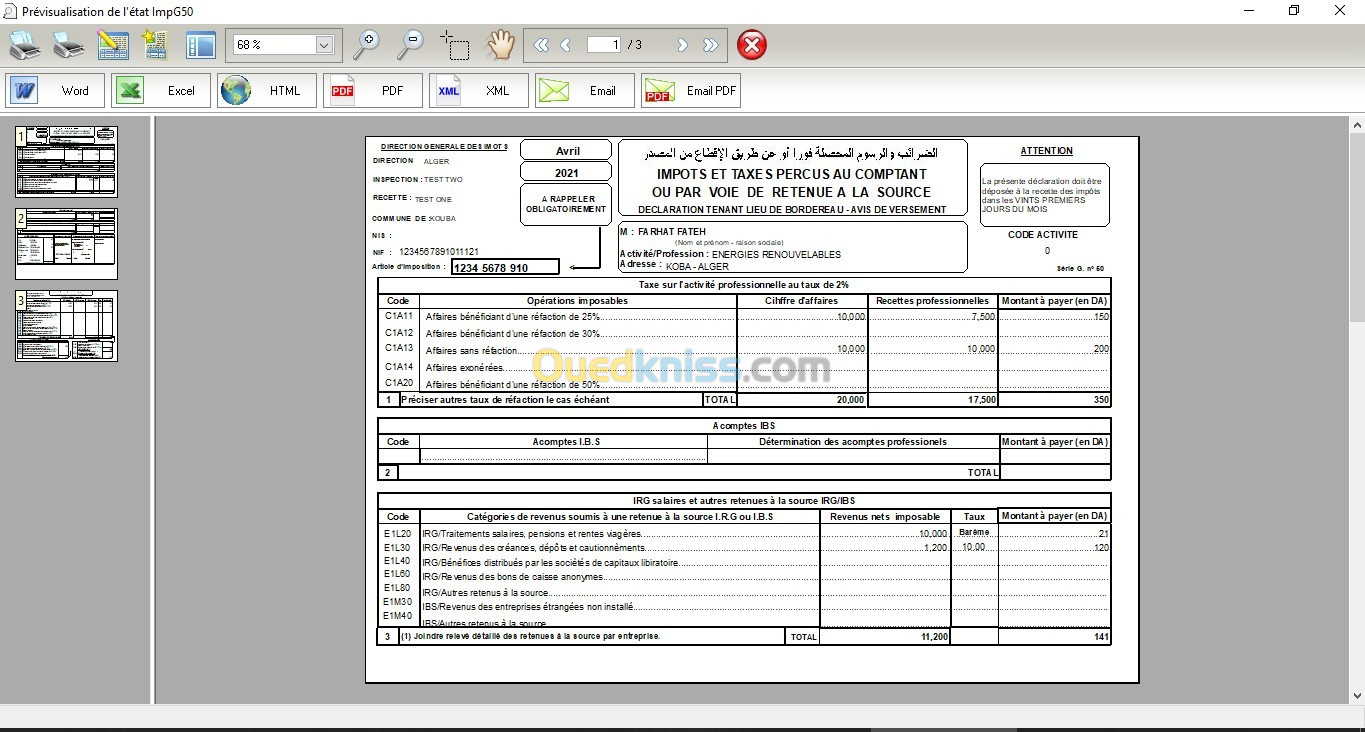This screenshot has width=1365, height=732.
Task: Click total chiffre d'affaires '20,000'
Action: [850, 400]
